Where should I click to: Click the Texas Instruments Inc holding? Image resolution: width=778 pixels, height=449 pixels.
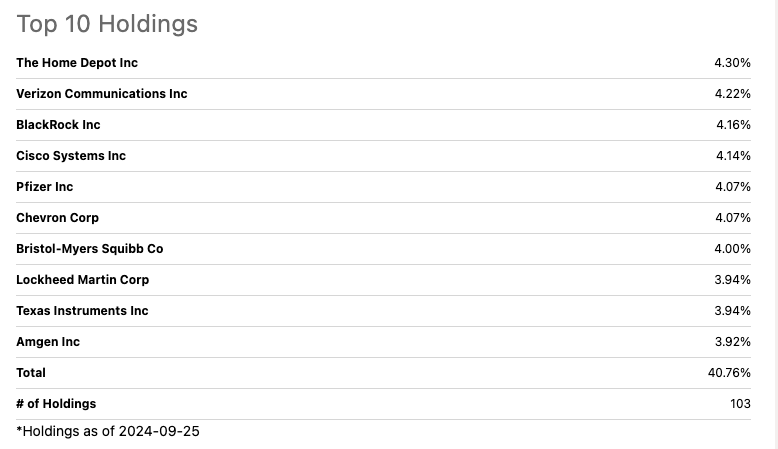tap(82, 311)
